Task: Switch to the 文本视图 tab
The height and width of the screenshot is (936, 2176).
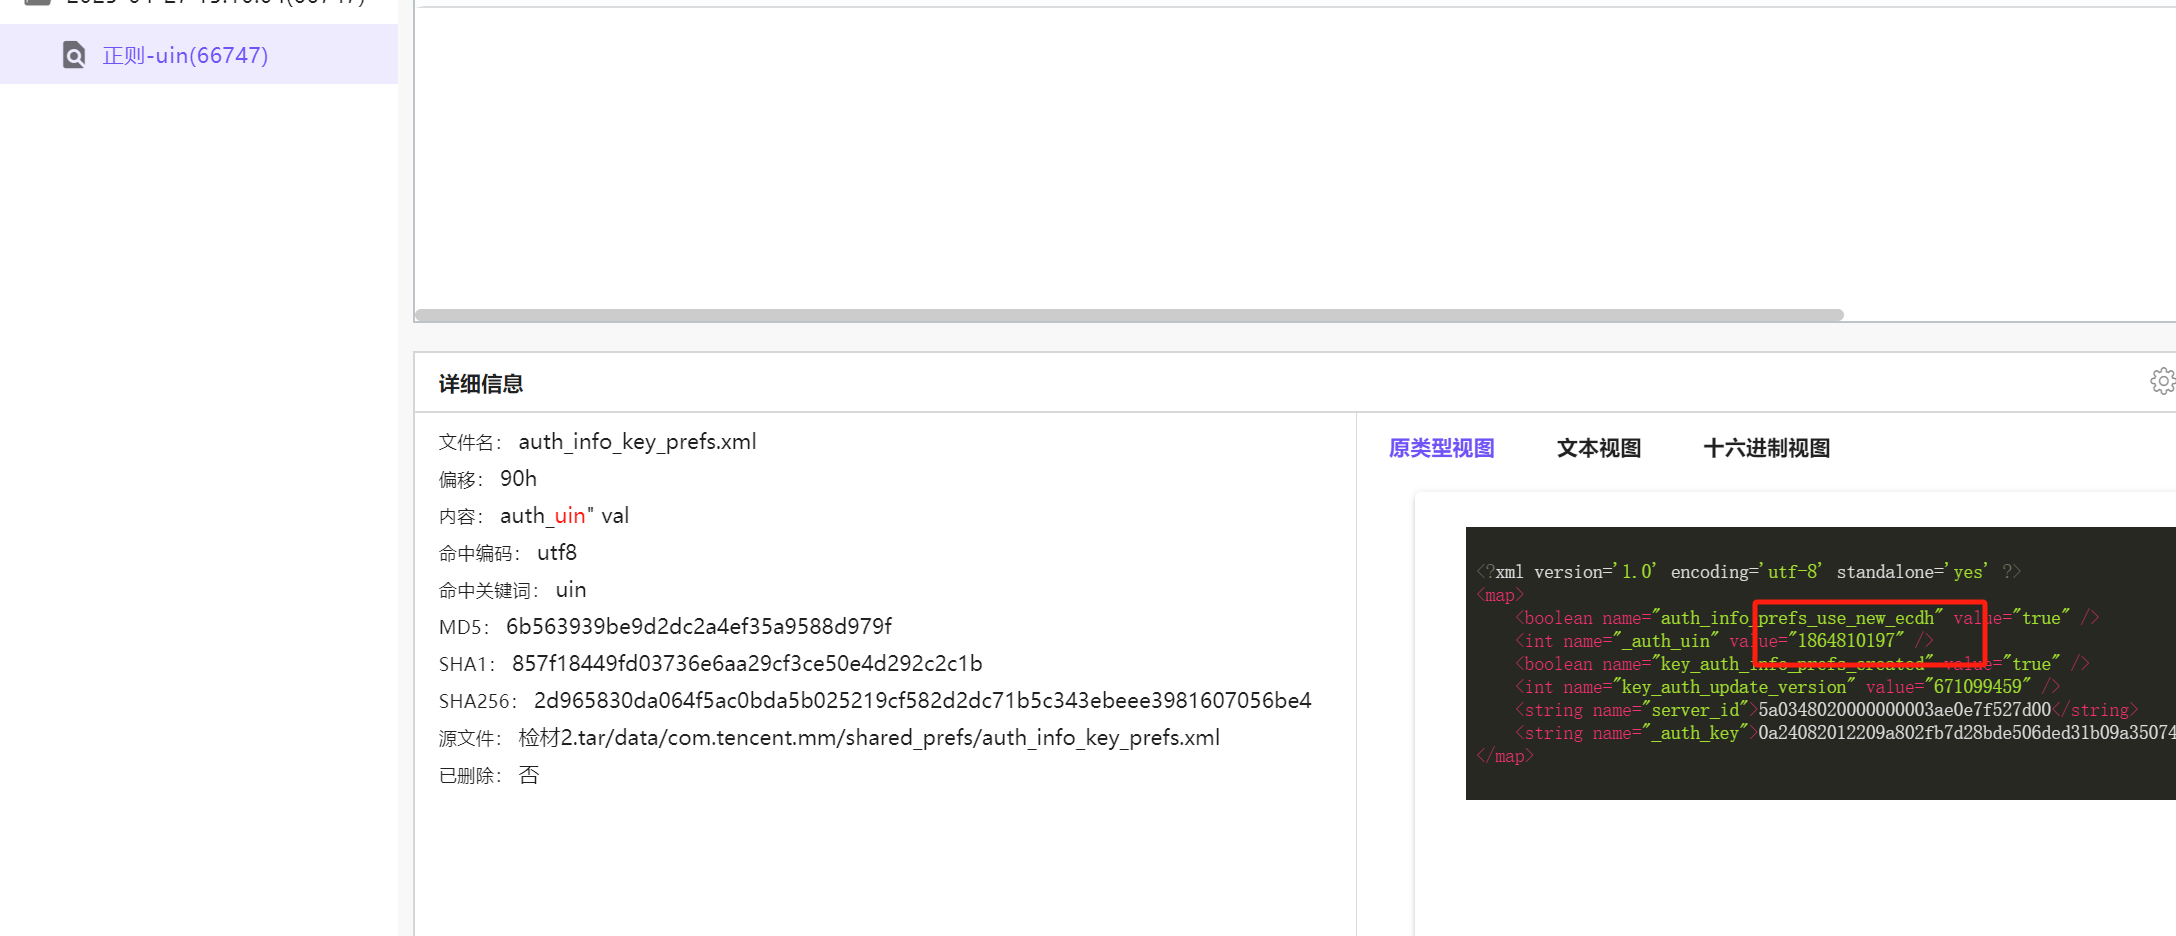Action: pyautogui.click(x=1598, y=448)
